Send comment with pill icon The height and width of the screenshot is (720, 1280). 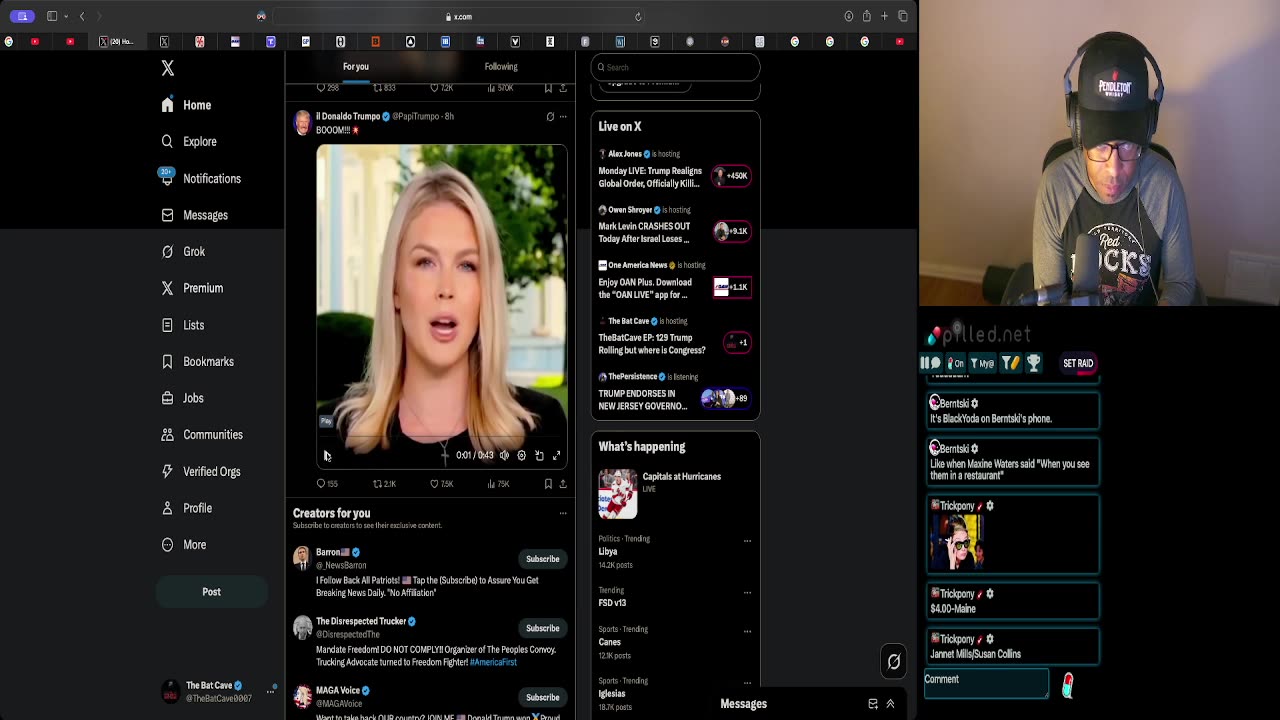coord(1068,685)
